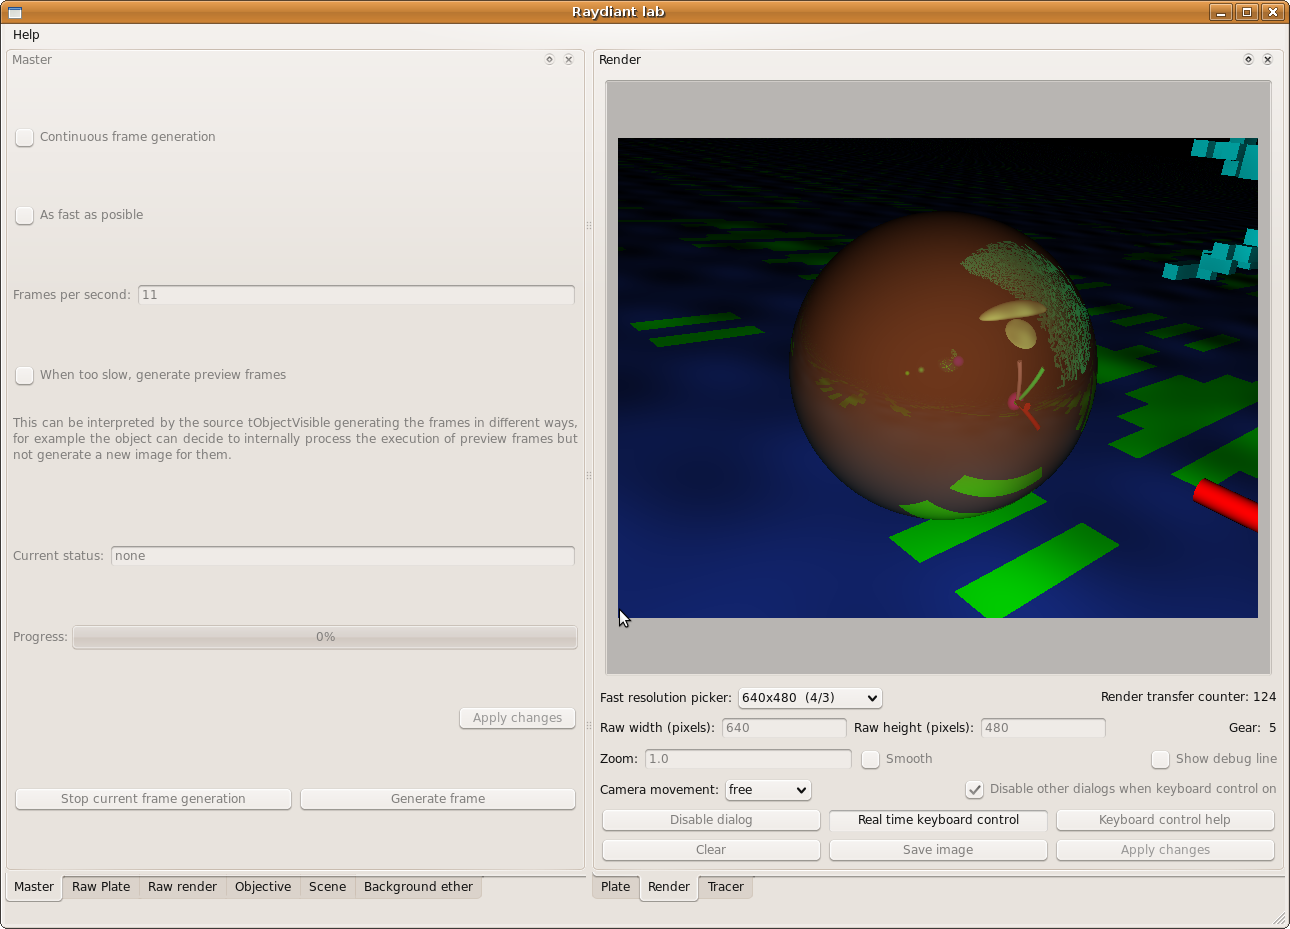Float the Master dock panel
This screenshot has height=929, width=1290.
(549, 60)
